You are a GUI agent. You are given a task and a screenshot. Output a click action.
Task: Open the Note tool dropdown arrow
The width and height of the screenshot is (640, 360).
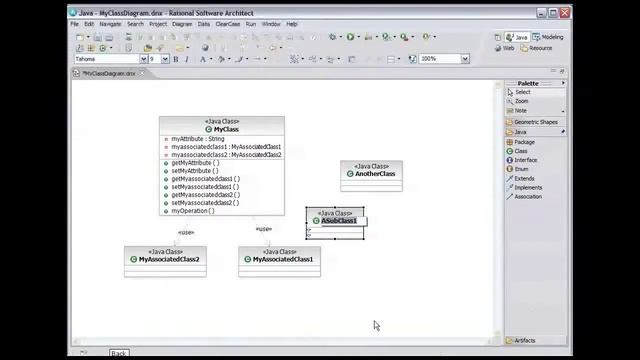tap(563, 111)
